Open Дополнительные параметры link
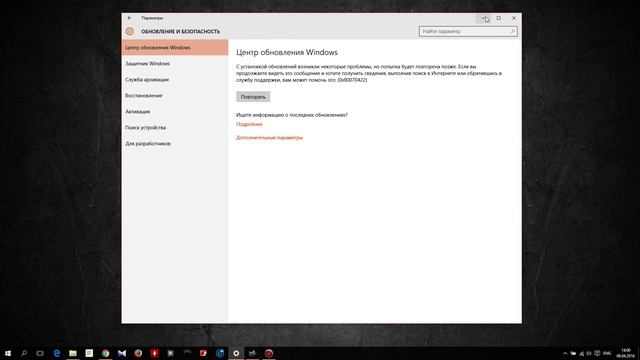 [269, 138]
